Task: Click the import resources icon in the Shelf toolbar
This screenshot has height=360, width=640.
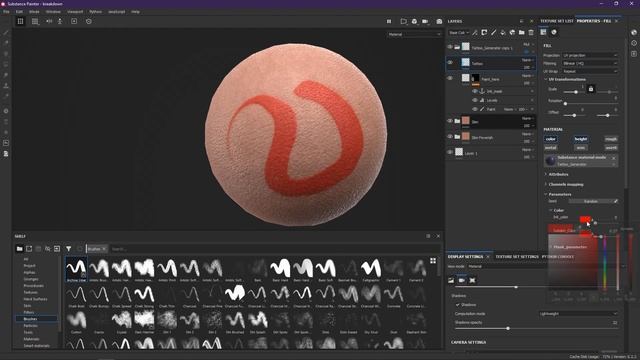Action: coord(57,249)
